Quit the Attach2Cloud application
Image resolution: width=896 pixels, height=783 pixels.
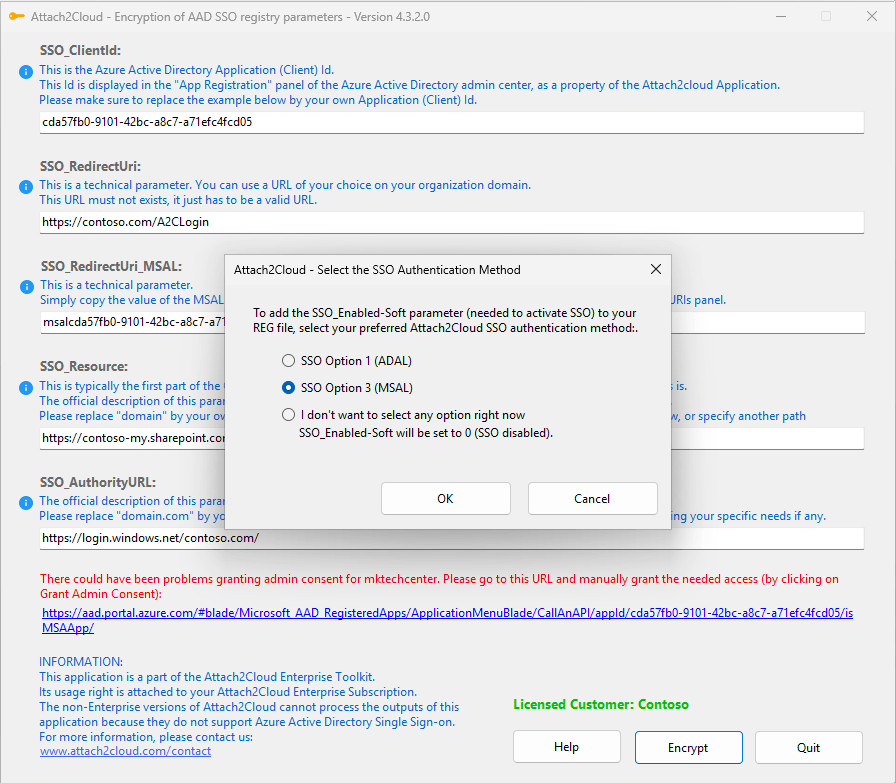pos(808,746)
